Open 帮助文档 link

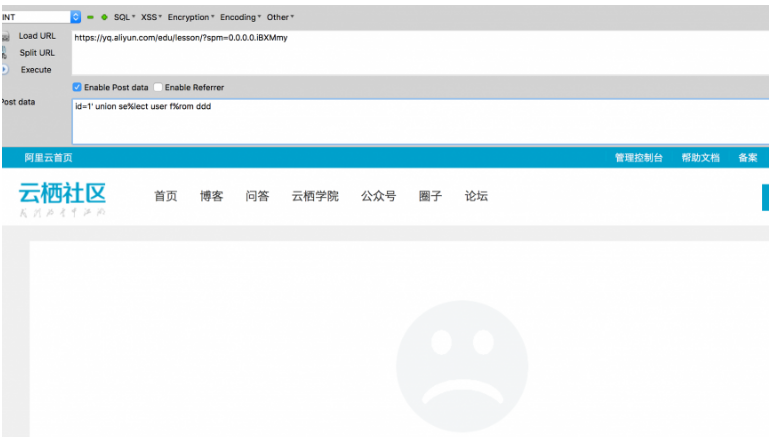pyautogui.click(x=700, y=158)
